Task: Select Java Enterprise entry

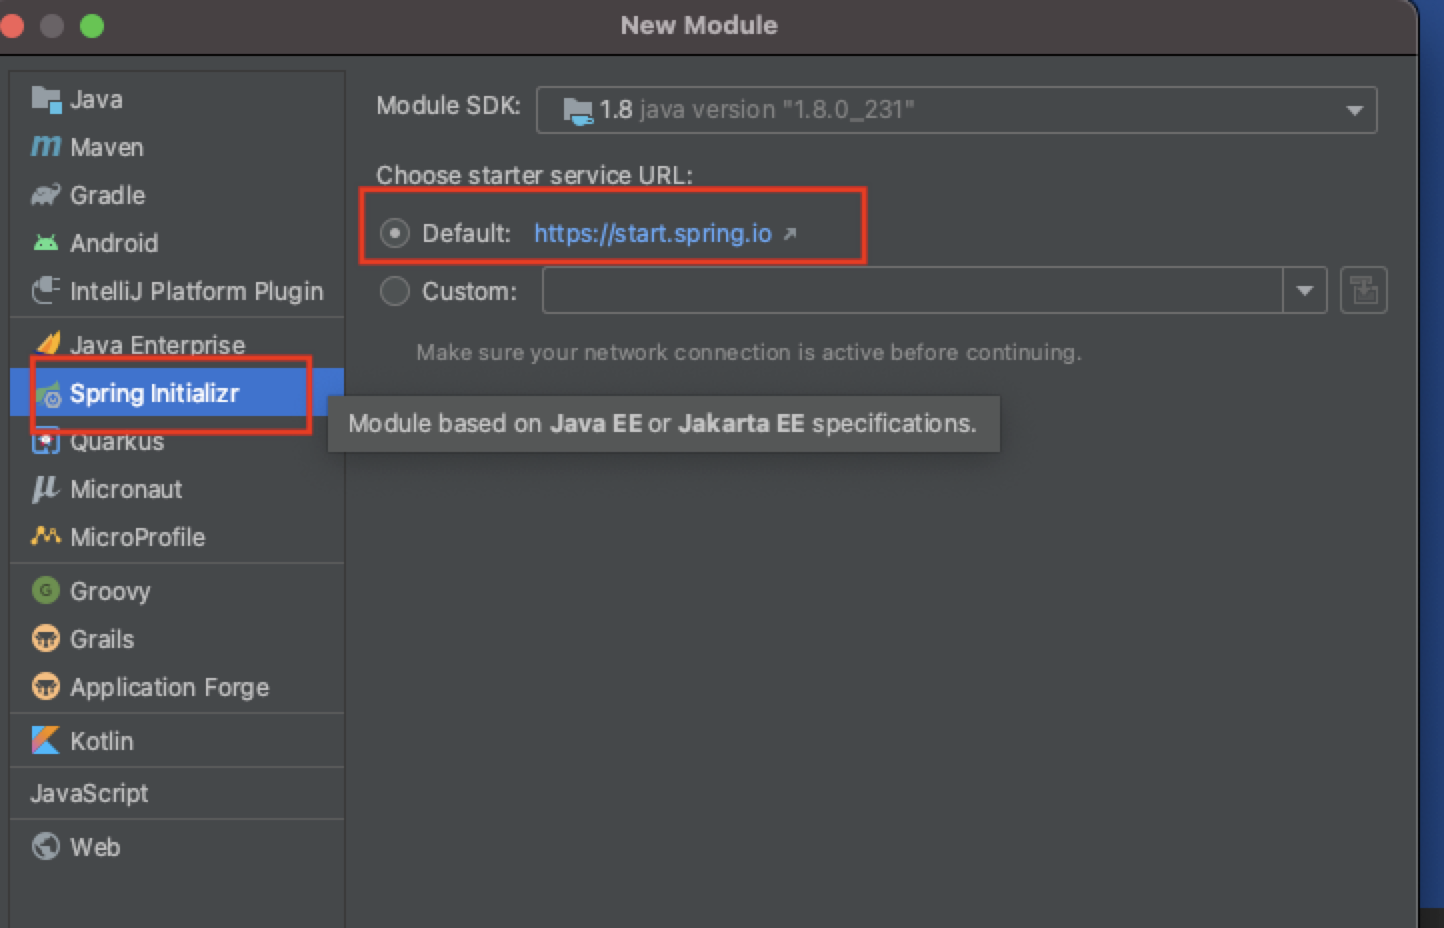Action: [177, 345]
